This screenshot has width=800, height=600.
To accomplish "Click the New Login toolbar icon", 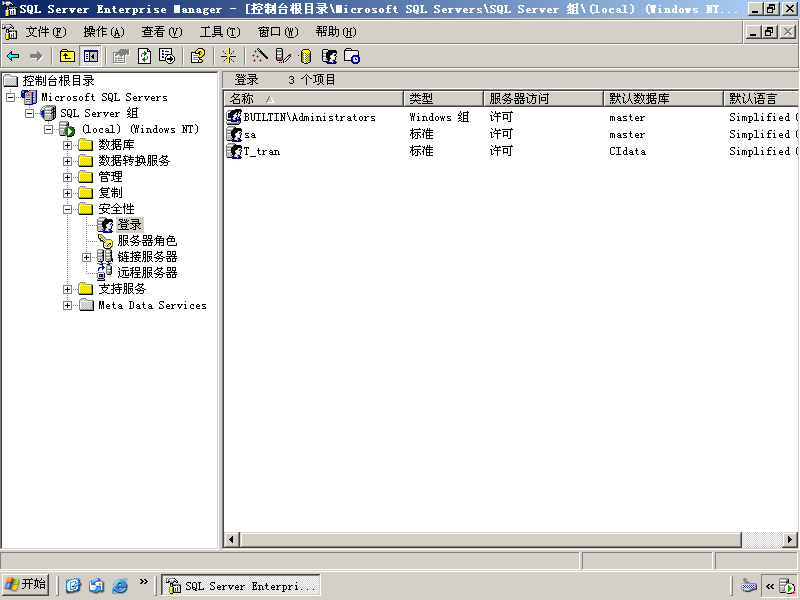I will click(x=329, y=56).
